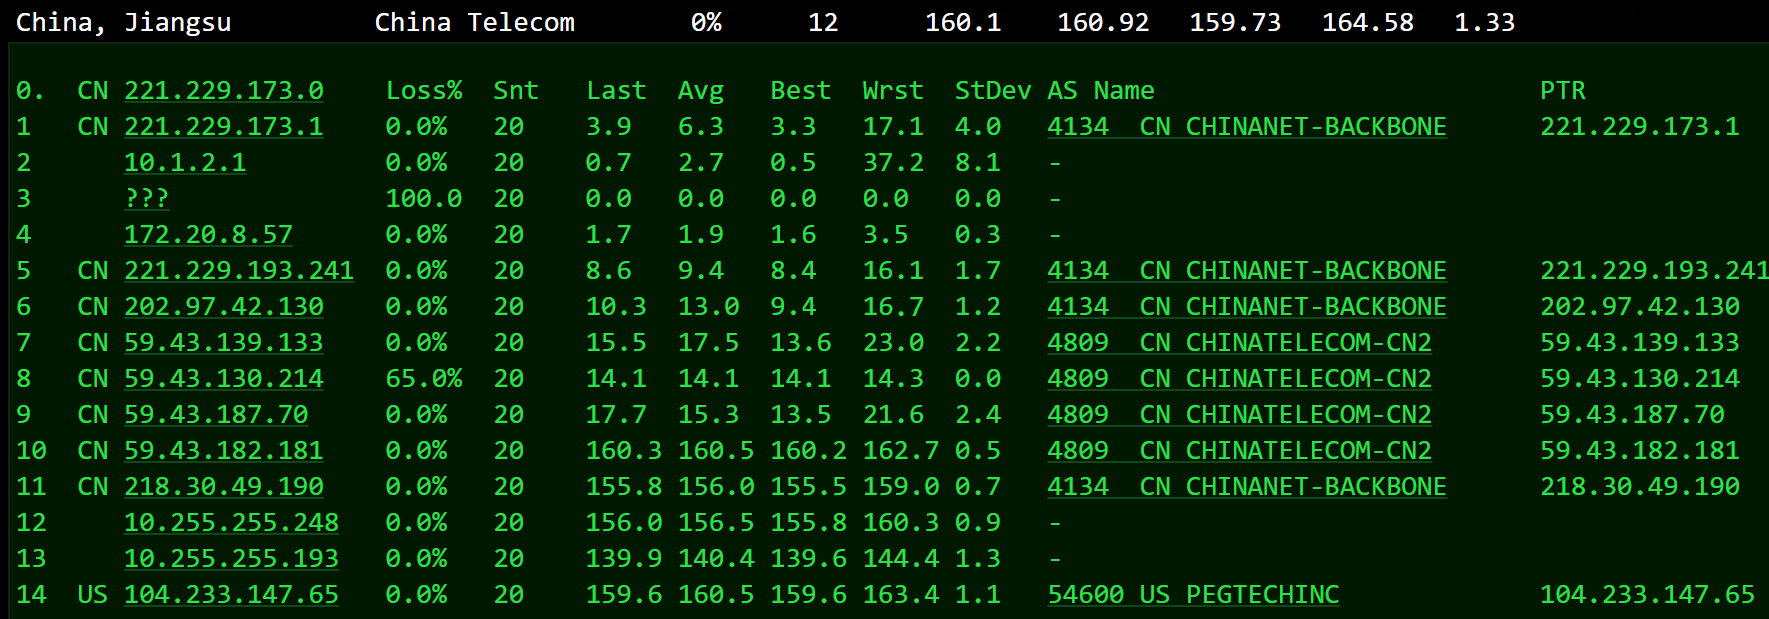
Task: Click the 164.58 value in the summary row
Action: pyautogui.click(x=1368, y=23)
